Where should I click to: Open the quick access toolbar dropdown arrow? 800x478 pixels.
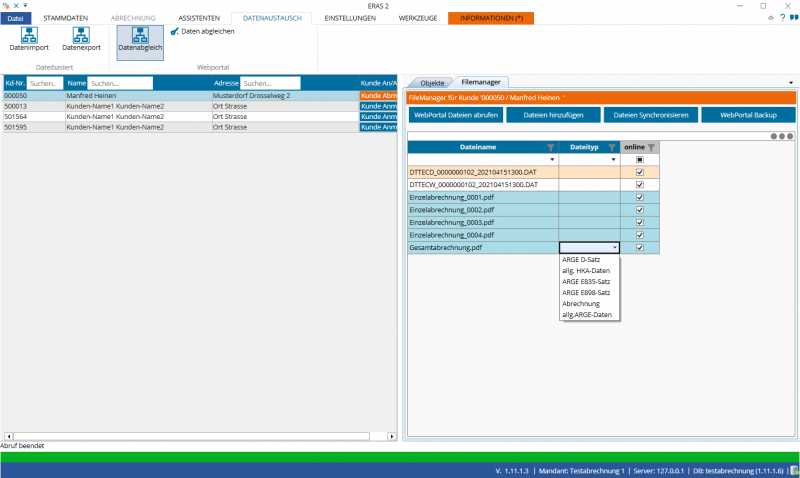[x=25, y=6]
